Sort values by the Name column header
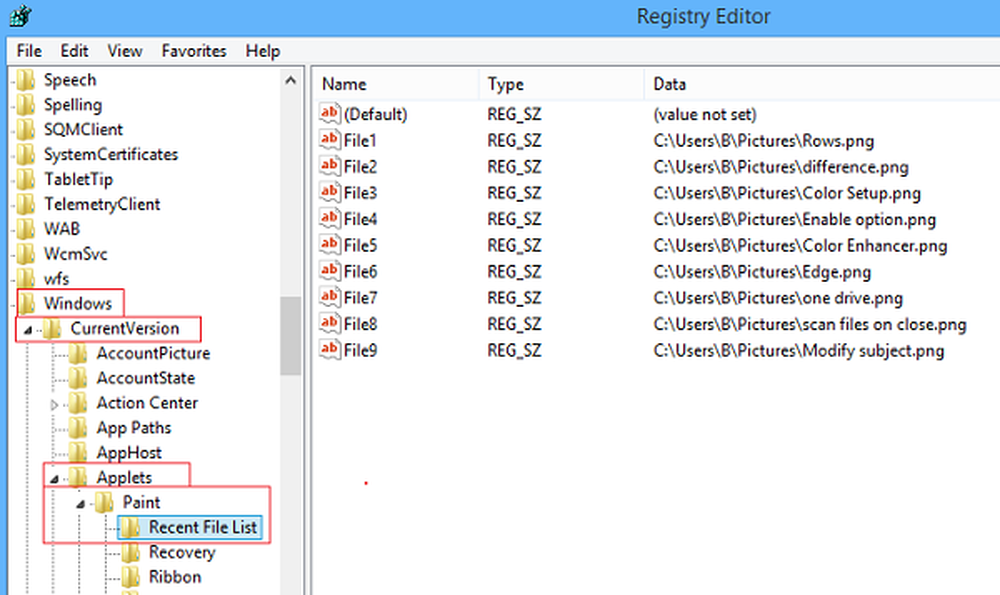 coord(395,84)
